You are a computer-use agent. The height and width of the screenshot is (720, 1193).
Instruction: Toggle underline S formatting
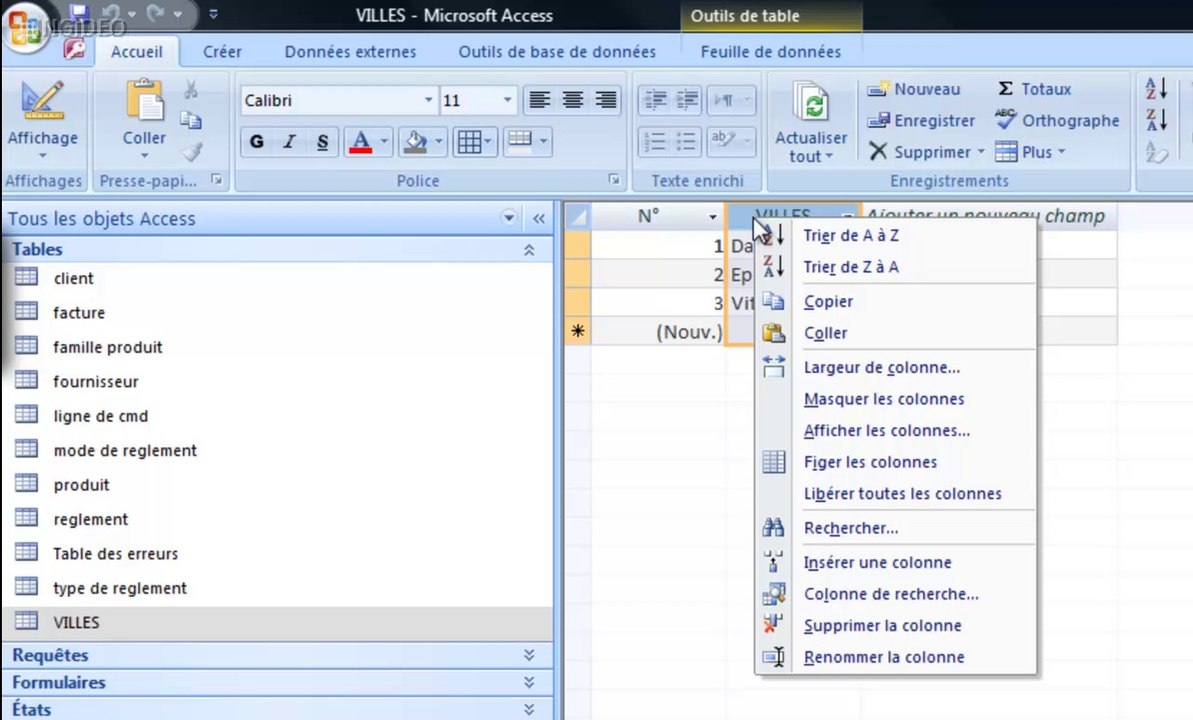coord(323,142)
